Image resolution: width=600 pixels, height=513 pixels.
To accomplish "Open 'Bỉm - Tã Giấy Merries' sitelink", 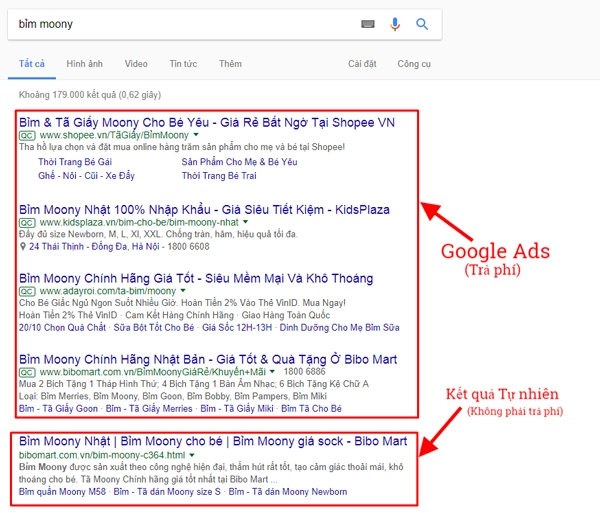I will click(149, 409).
